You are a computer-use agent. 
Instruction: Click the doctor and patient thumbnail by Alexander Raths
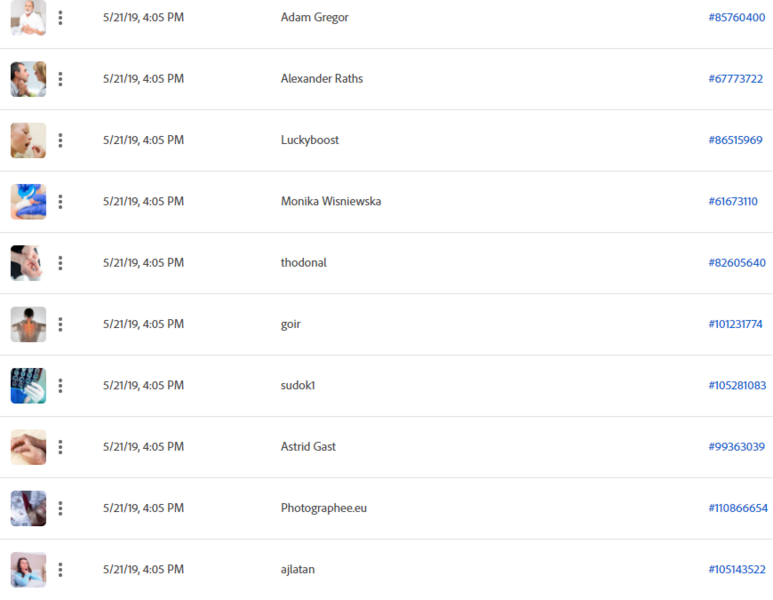click(x=29, y=79)
